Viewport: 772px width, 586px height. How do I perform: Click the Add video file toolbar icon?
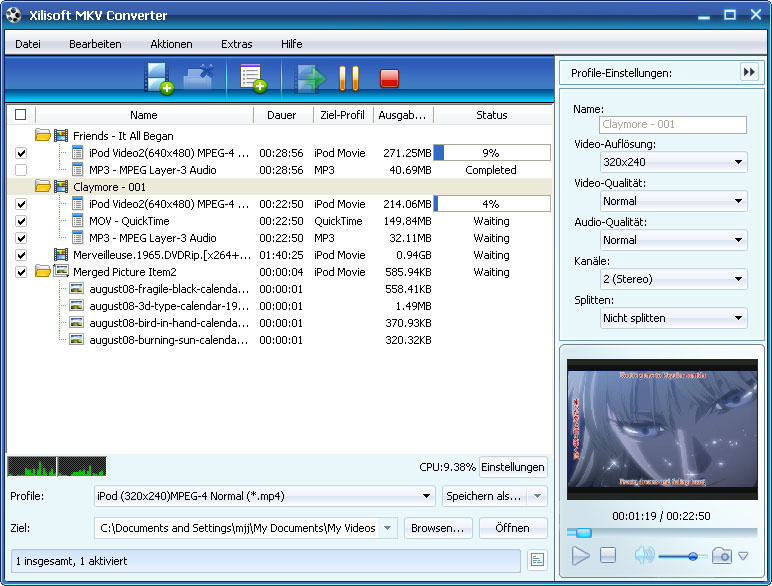click(x=159, y=78)
